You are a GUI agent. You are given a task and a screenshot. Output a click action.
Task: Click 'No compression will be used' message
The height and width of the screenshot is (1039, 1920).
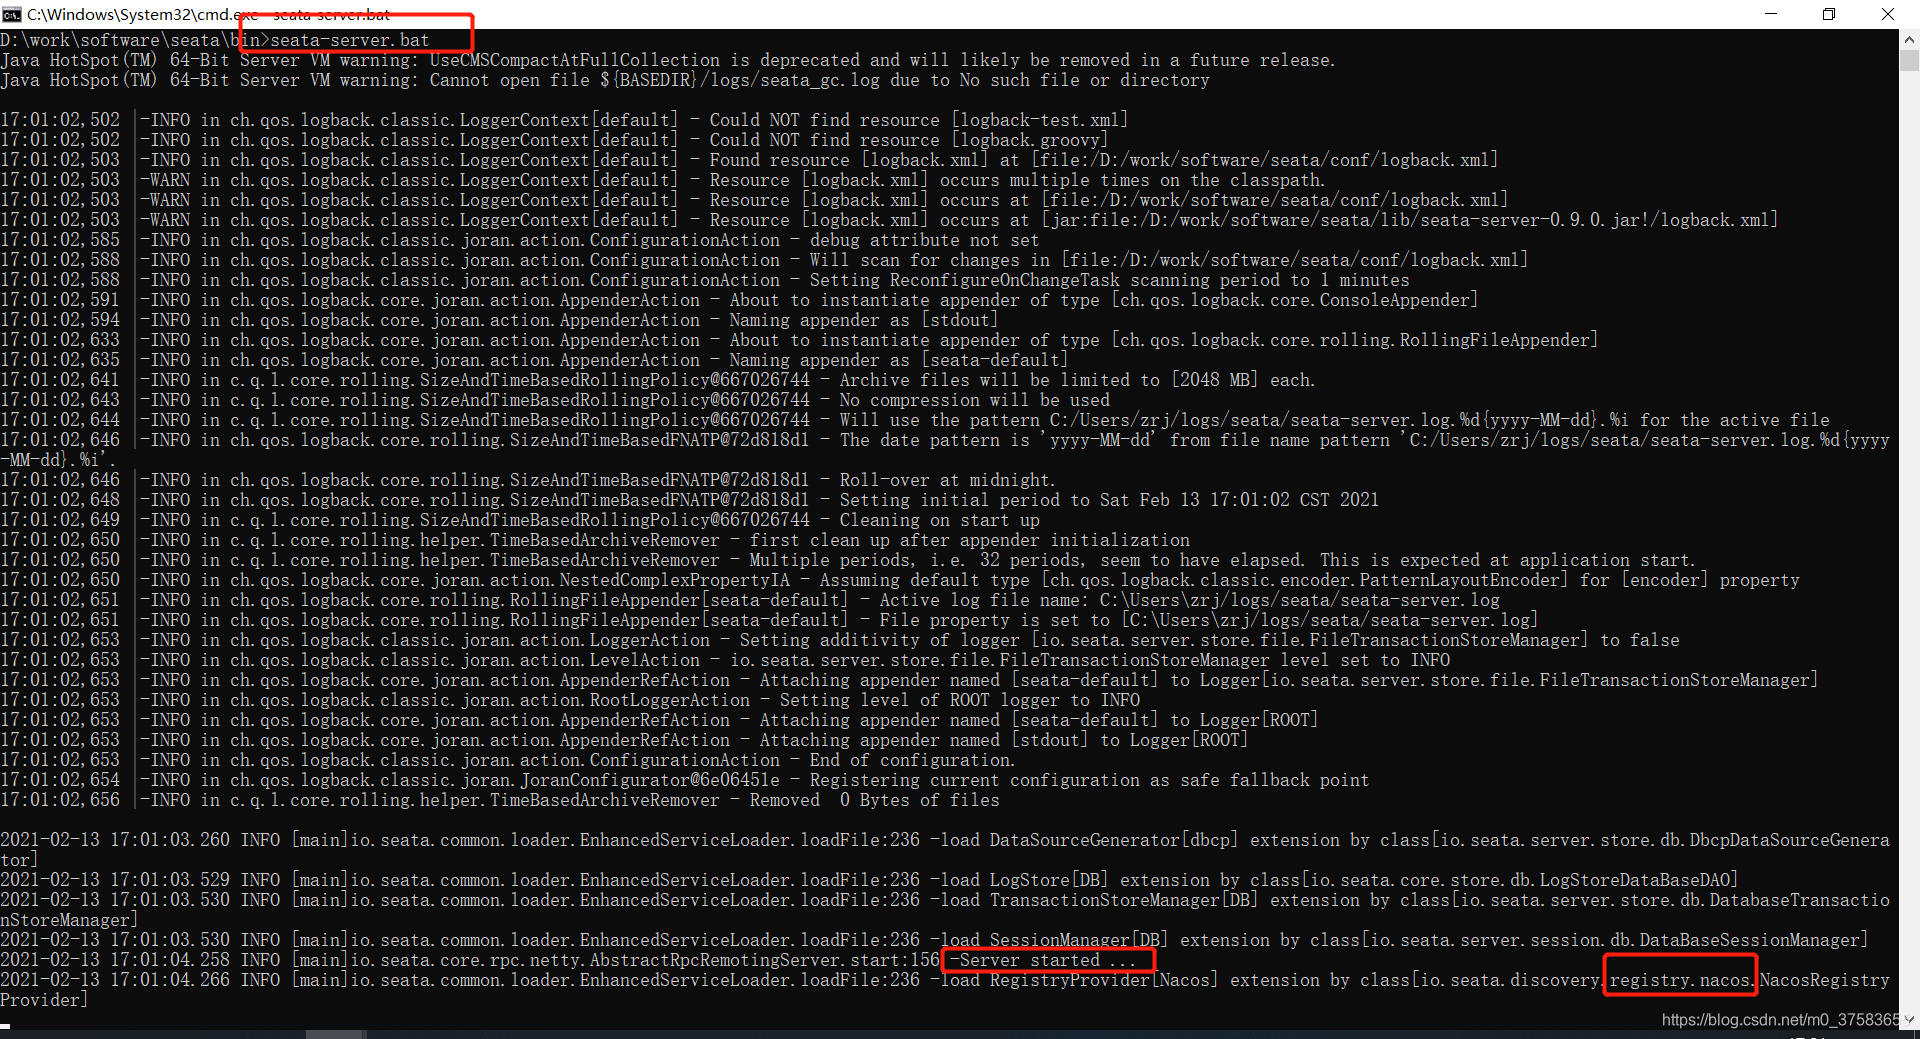pyautogui.click(x=975, y=400)
